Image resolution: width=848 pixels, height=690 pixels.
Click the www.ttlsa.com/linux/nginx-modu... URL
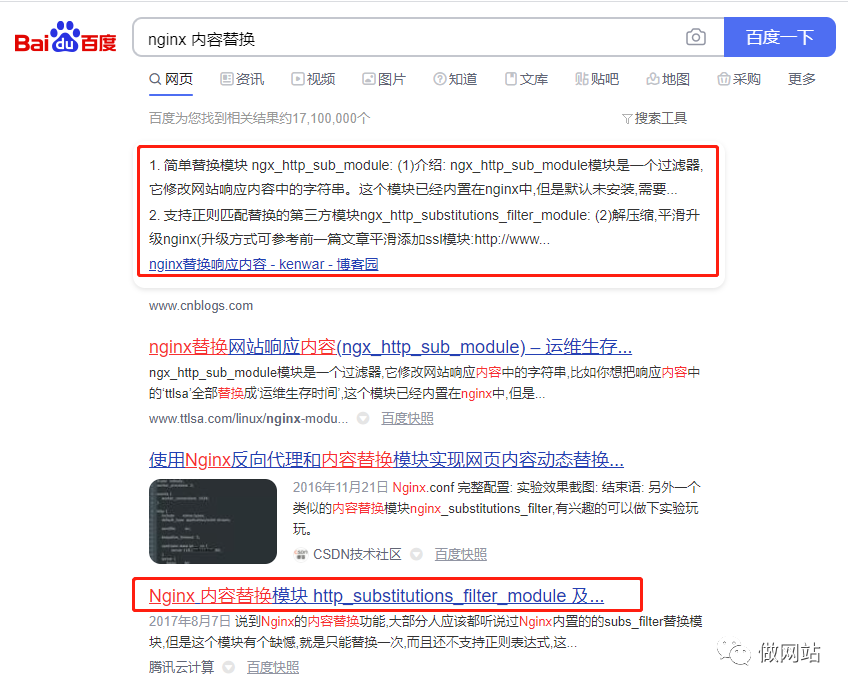(x=248, y=419)
